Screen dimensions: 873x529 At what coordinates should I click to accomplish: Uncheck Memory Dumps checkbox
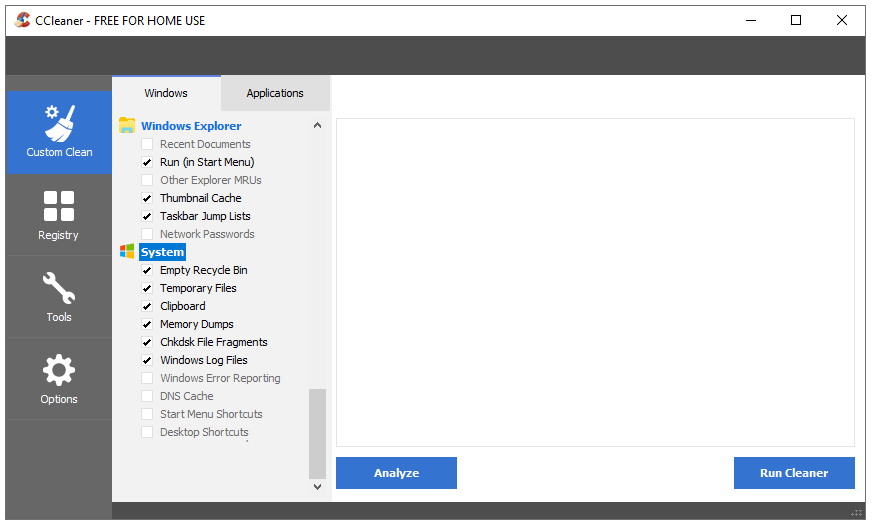click(x=147, y=324)
